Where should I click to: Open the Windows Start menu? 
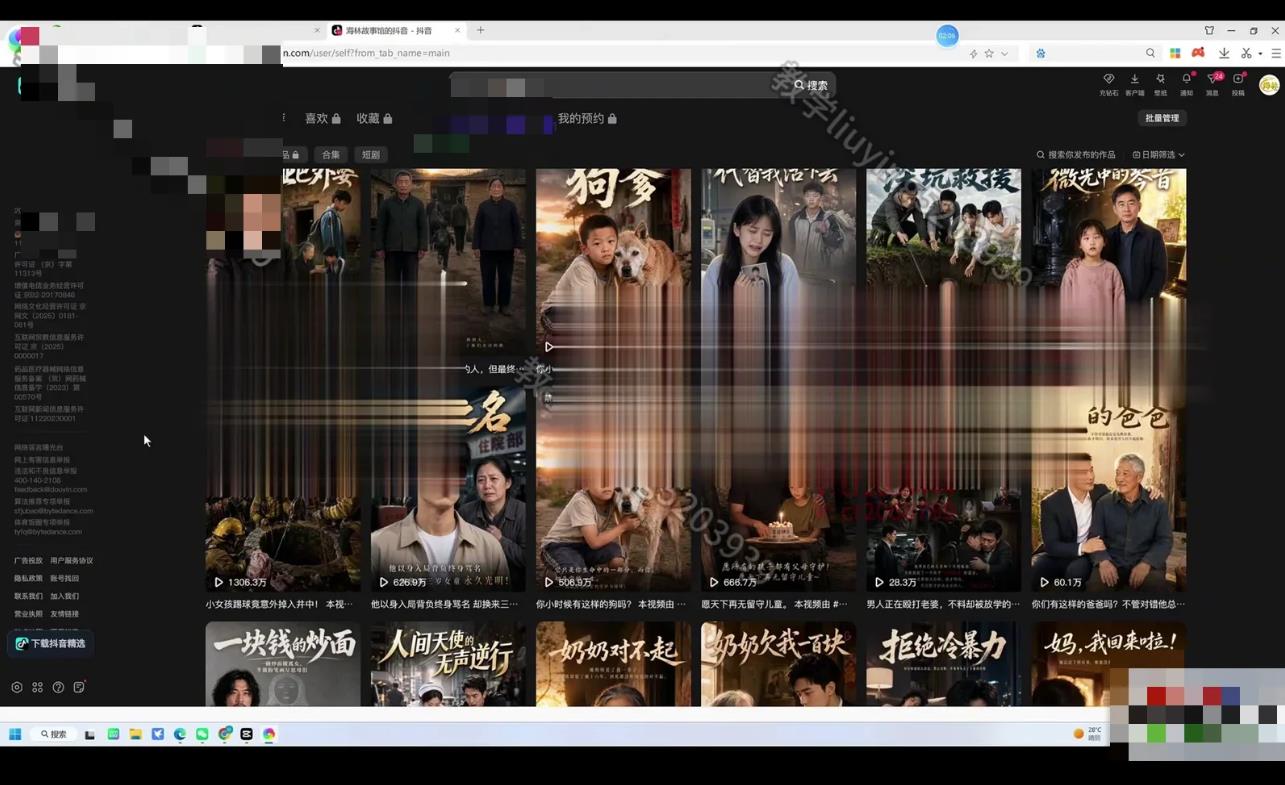point(15,734)
